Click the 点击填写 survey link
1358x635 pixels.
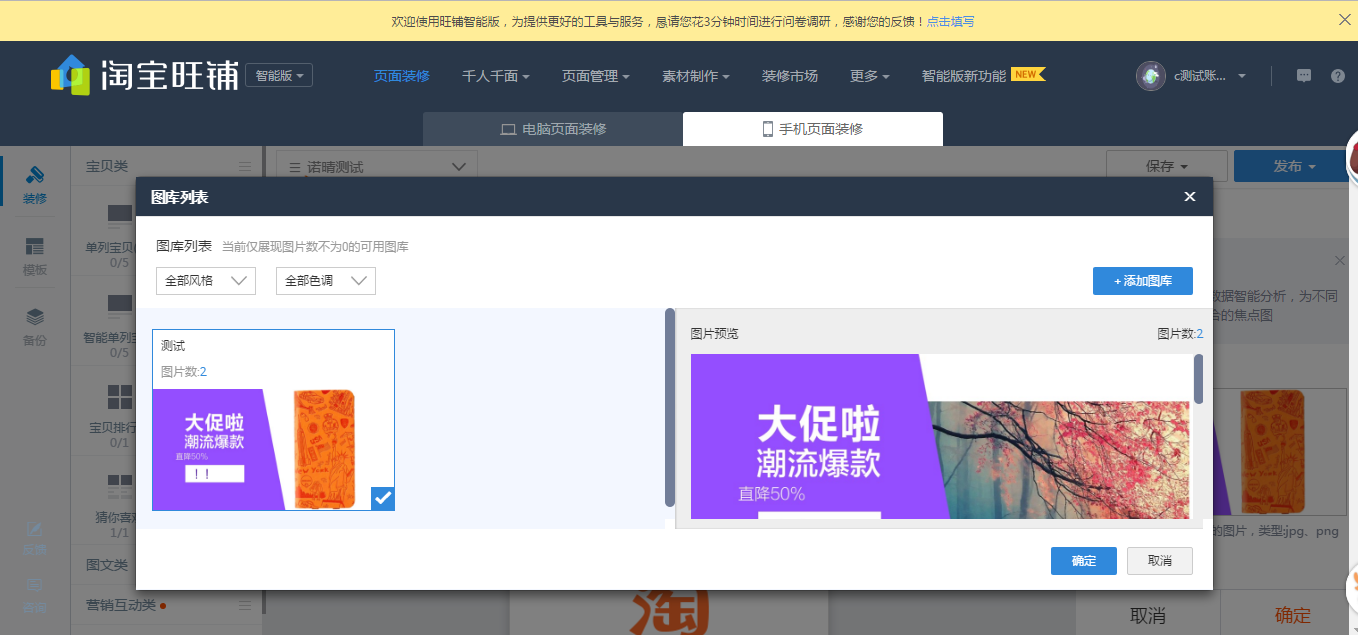pos(950,20)
